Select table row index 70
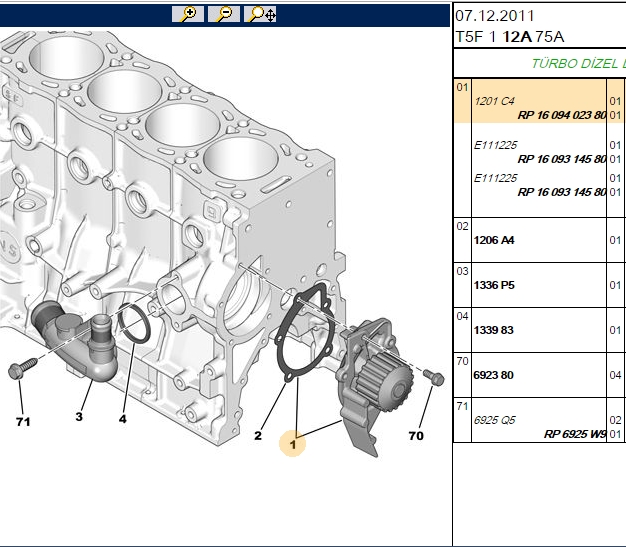This screenshot has width=626, height=547. pos(462,361)
